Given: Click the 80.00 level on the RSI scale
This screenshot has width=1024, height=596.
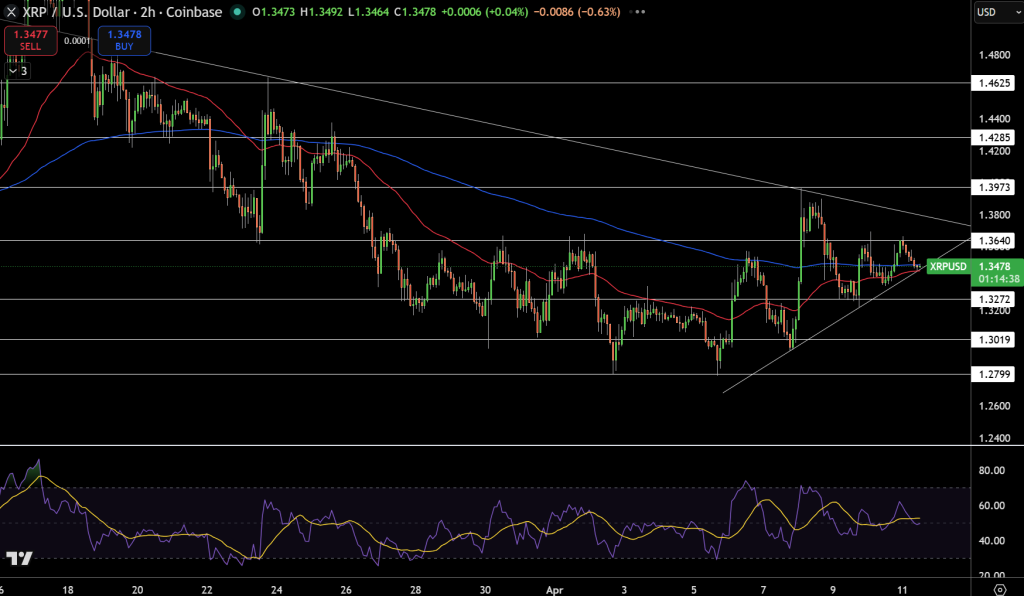Looking at the screenshot, I should pyautogui.click(x=992, y=468).
